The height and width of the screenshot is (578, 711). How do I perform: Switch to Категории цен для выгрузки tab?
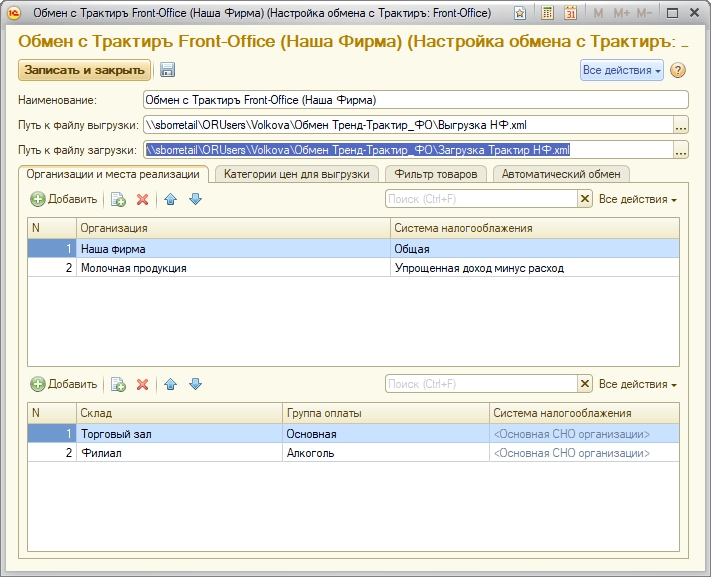[296, 174]
